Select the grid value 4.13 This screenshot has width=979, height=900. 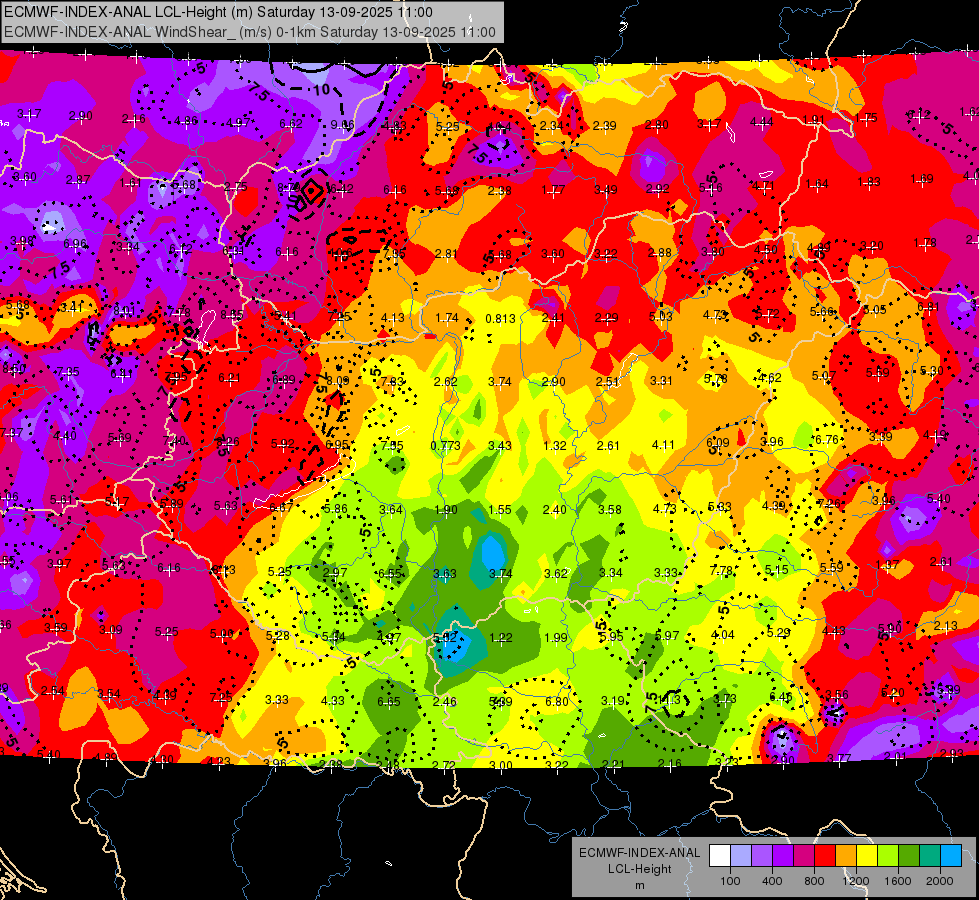click(x=393, y=317)
